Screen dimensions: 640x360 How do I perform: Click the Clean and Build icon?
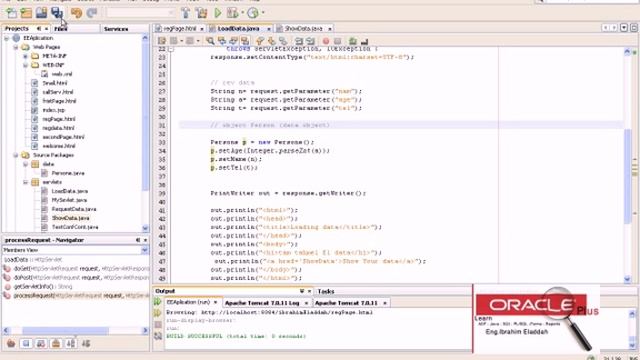click(202, 13)
